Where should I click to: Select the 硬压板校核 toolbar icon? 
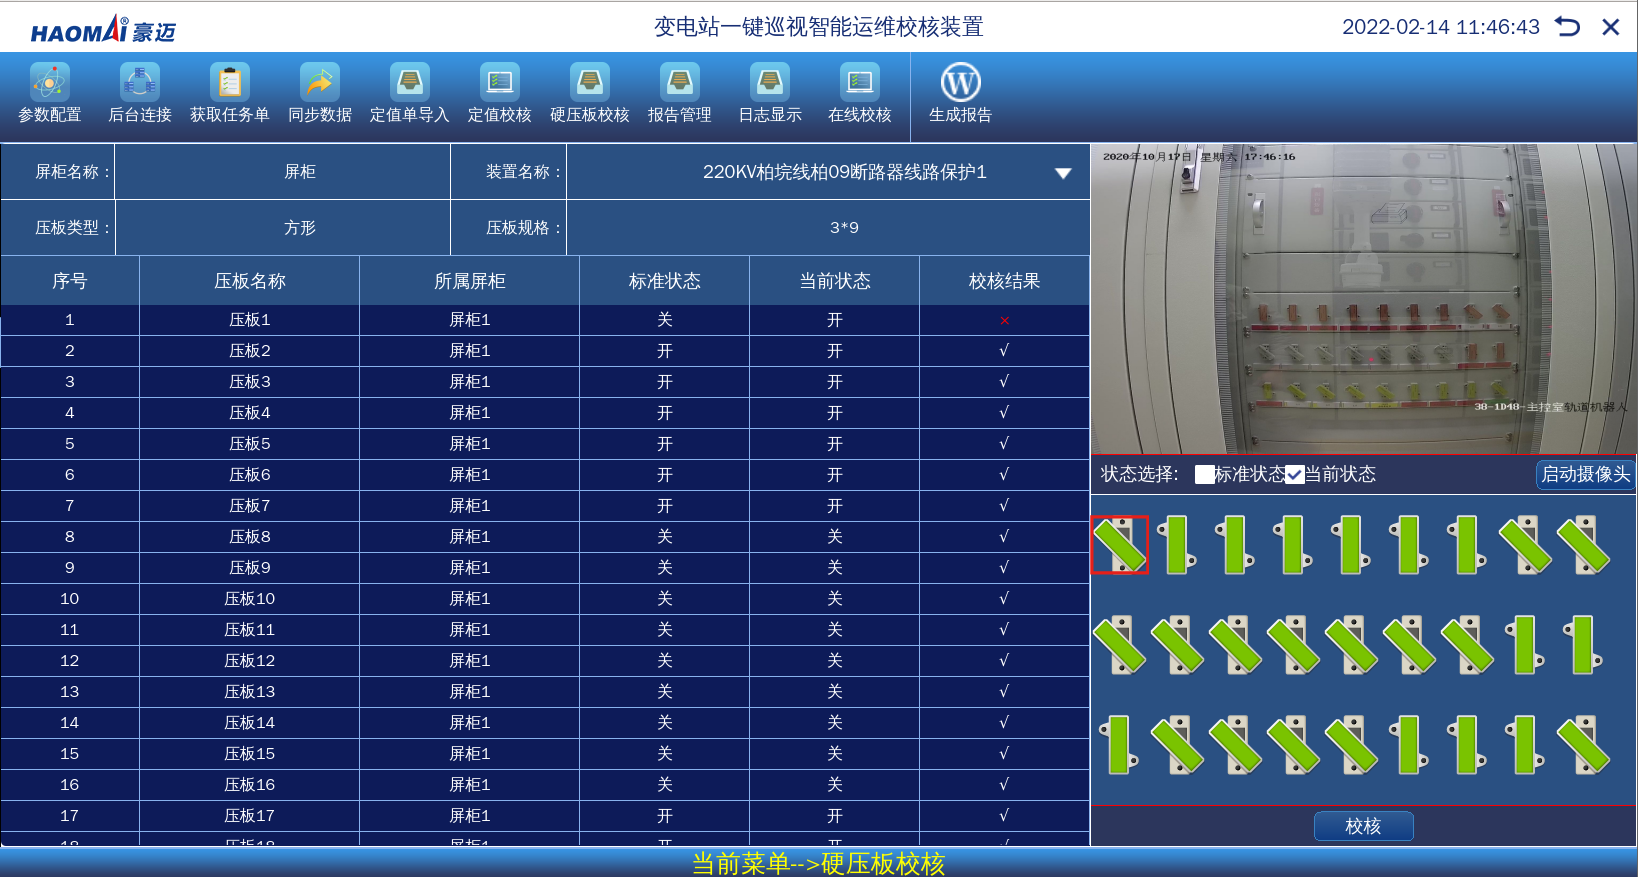tap(589, 84)
